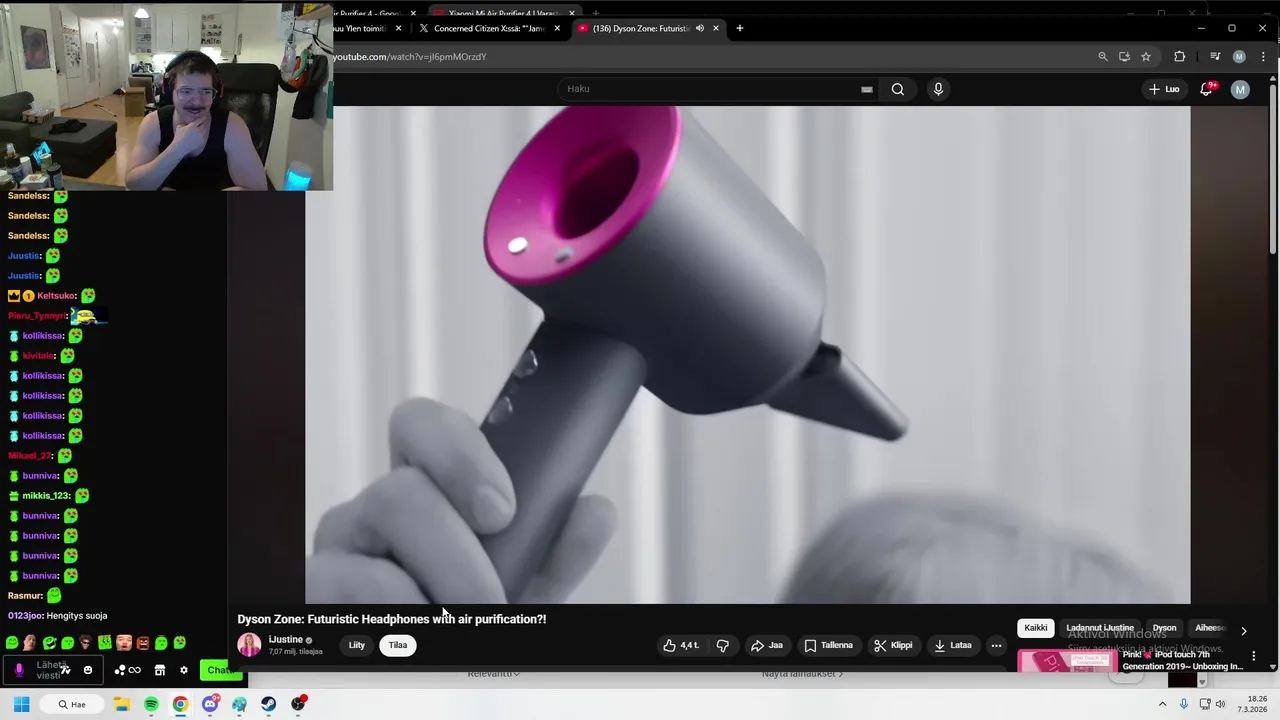The width and height of the screenshot is (1280, 720).
Task: Open the chat shop icon
Action: coord(160,670)
